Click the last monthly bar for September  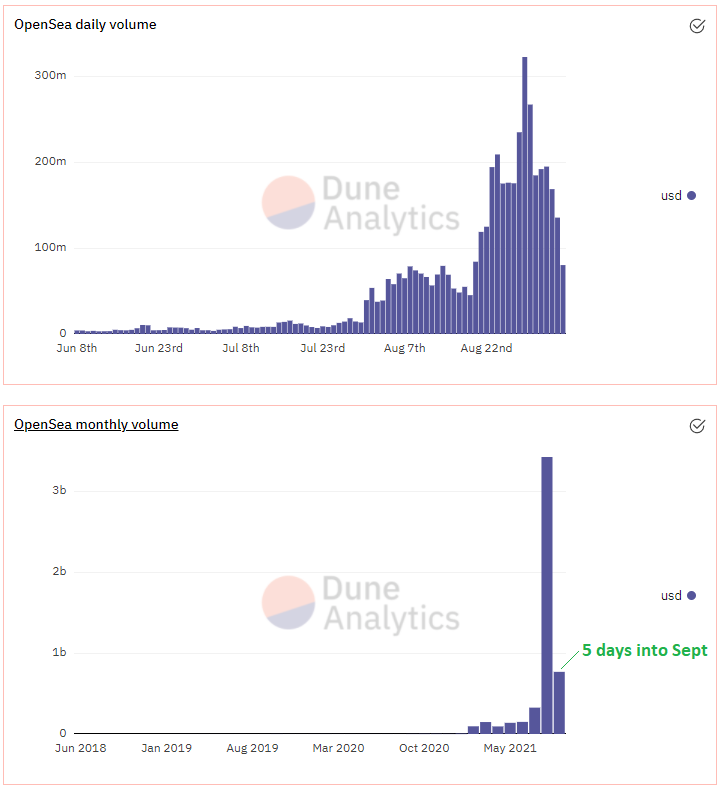point(559,702)
